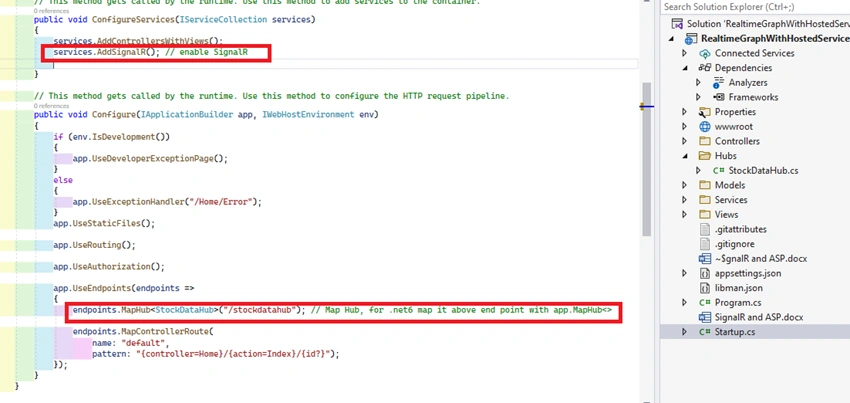The image size is (850, 403).
Task: Select Startup.cs in Solution Explorer
Action: click(735, 331)
